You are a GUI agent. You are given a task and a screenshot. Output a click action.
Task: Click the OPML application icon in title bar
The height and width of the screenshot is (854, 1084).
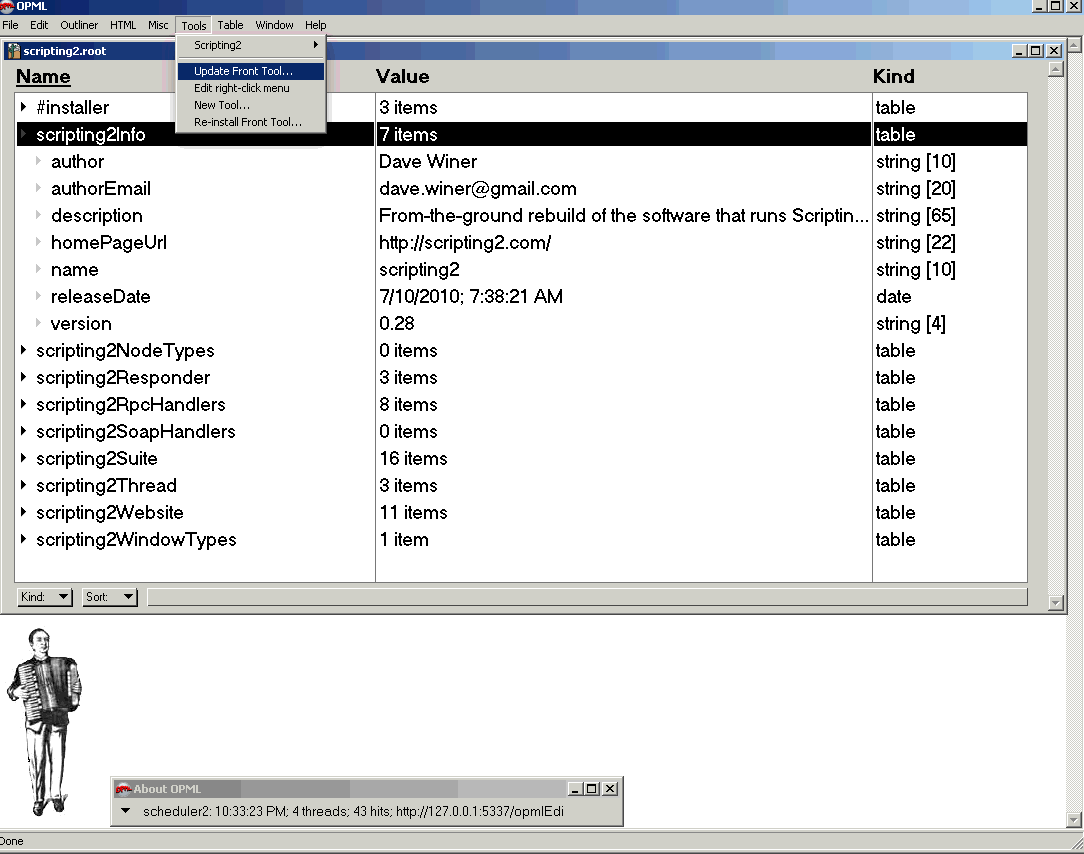(x=7, y=6)
